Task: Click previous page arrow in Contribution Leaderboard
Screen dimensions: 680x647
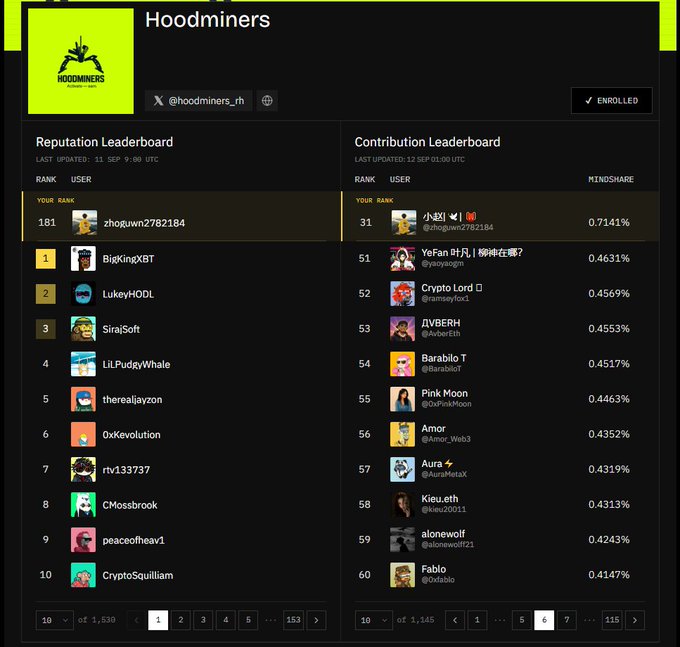Action: coord(455,620)
